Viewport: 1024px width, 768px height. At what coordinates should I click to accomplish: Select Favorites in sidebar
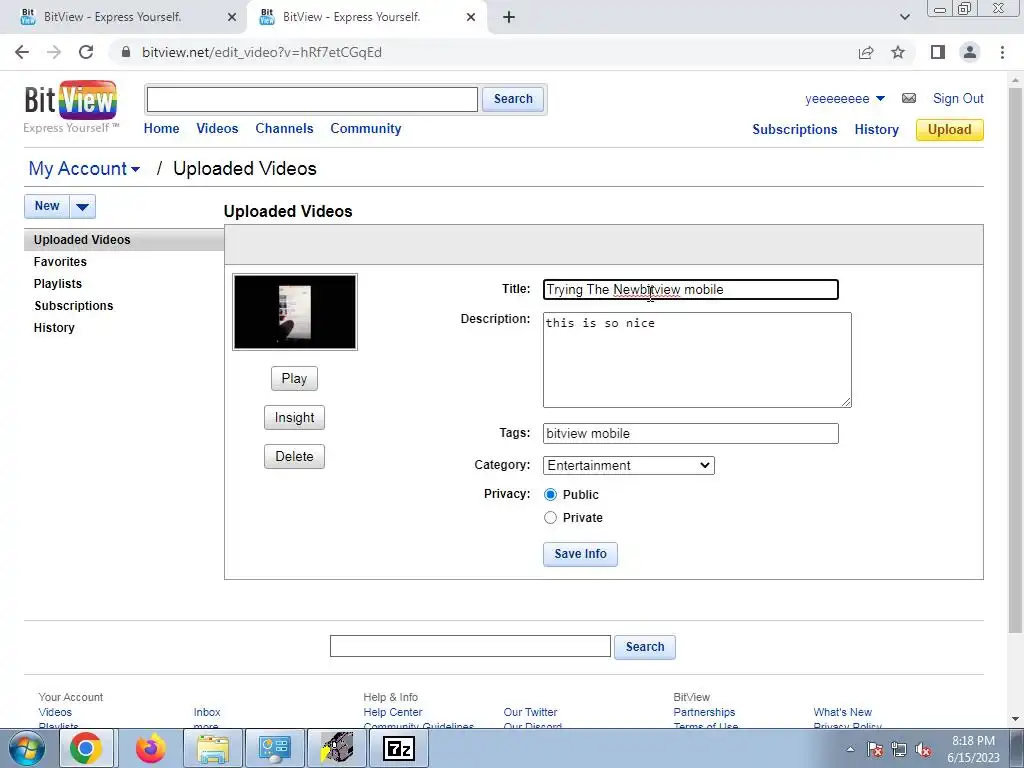click(60, 262)
